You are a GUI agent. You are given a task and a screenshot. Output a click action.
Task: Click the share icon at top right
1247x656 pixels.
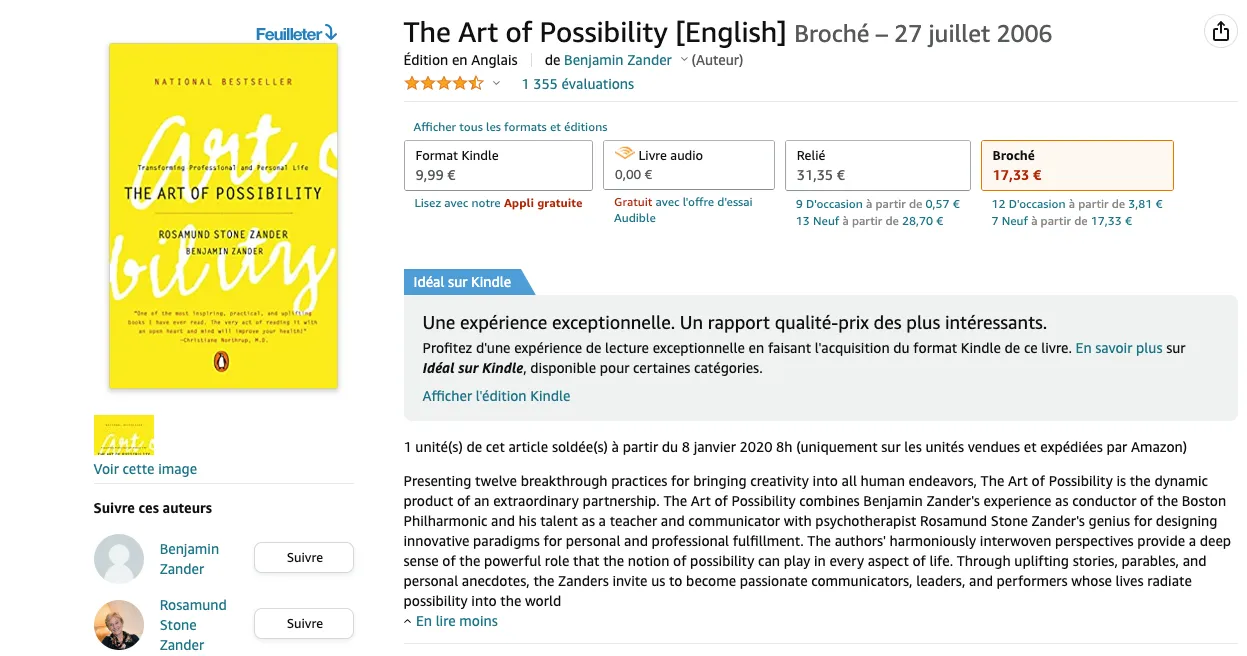pos(1220,32)
